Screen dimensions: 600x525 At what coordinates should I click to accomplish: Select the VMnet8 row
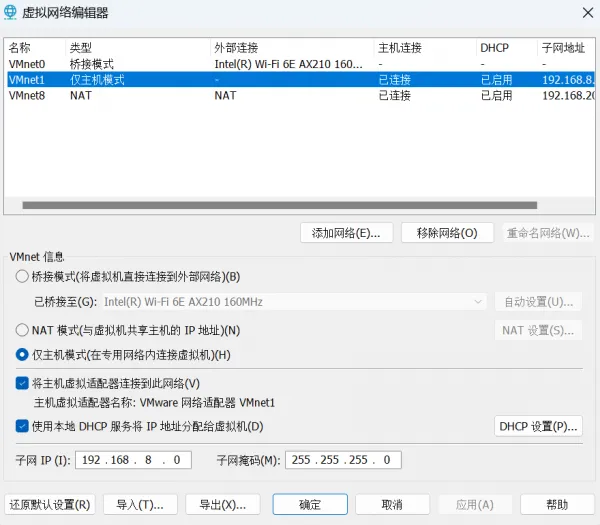coord(300,95)
